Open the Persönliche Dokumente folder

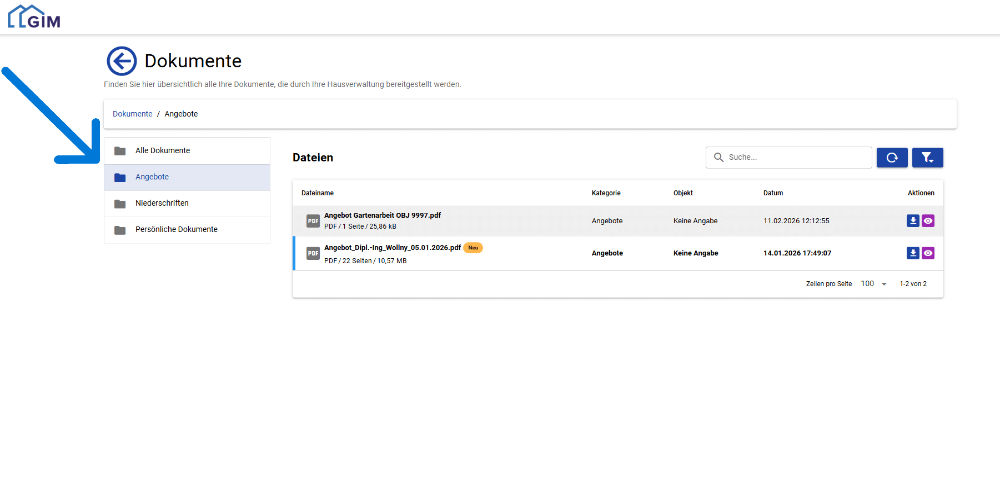coord(176,229)
